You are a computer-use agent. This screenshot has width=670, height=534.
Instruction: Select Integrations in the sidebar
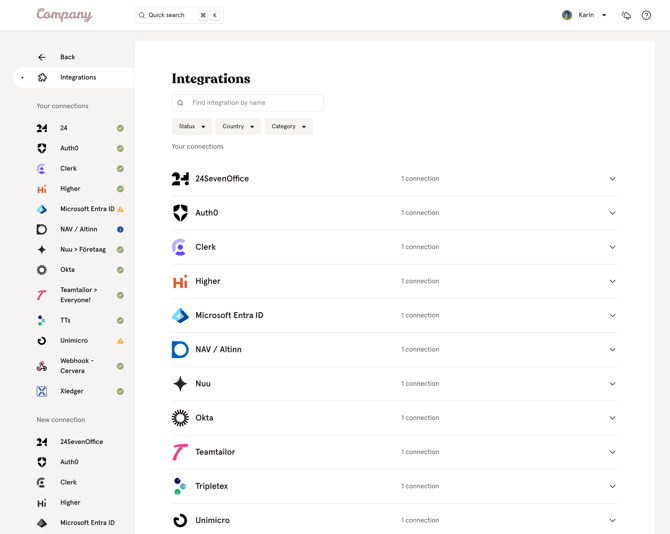(x=74, y=77)
